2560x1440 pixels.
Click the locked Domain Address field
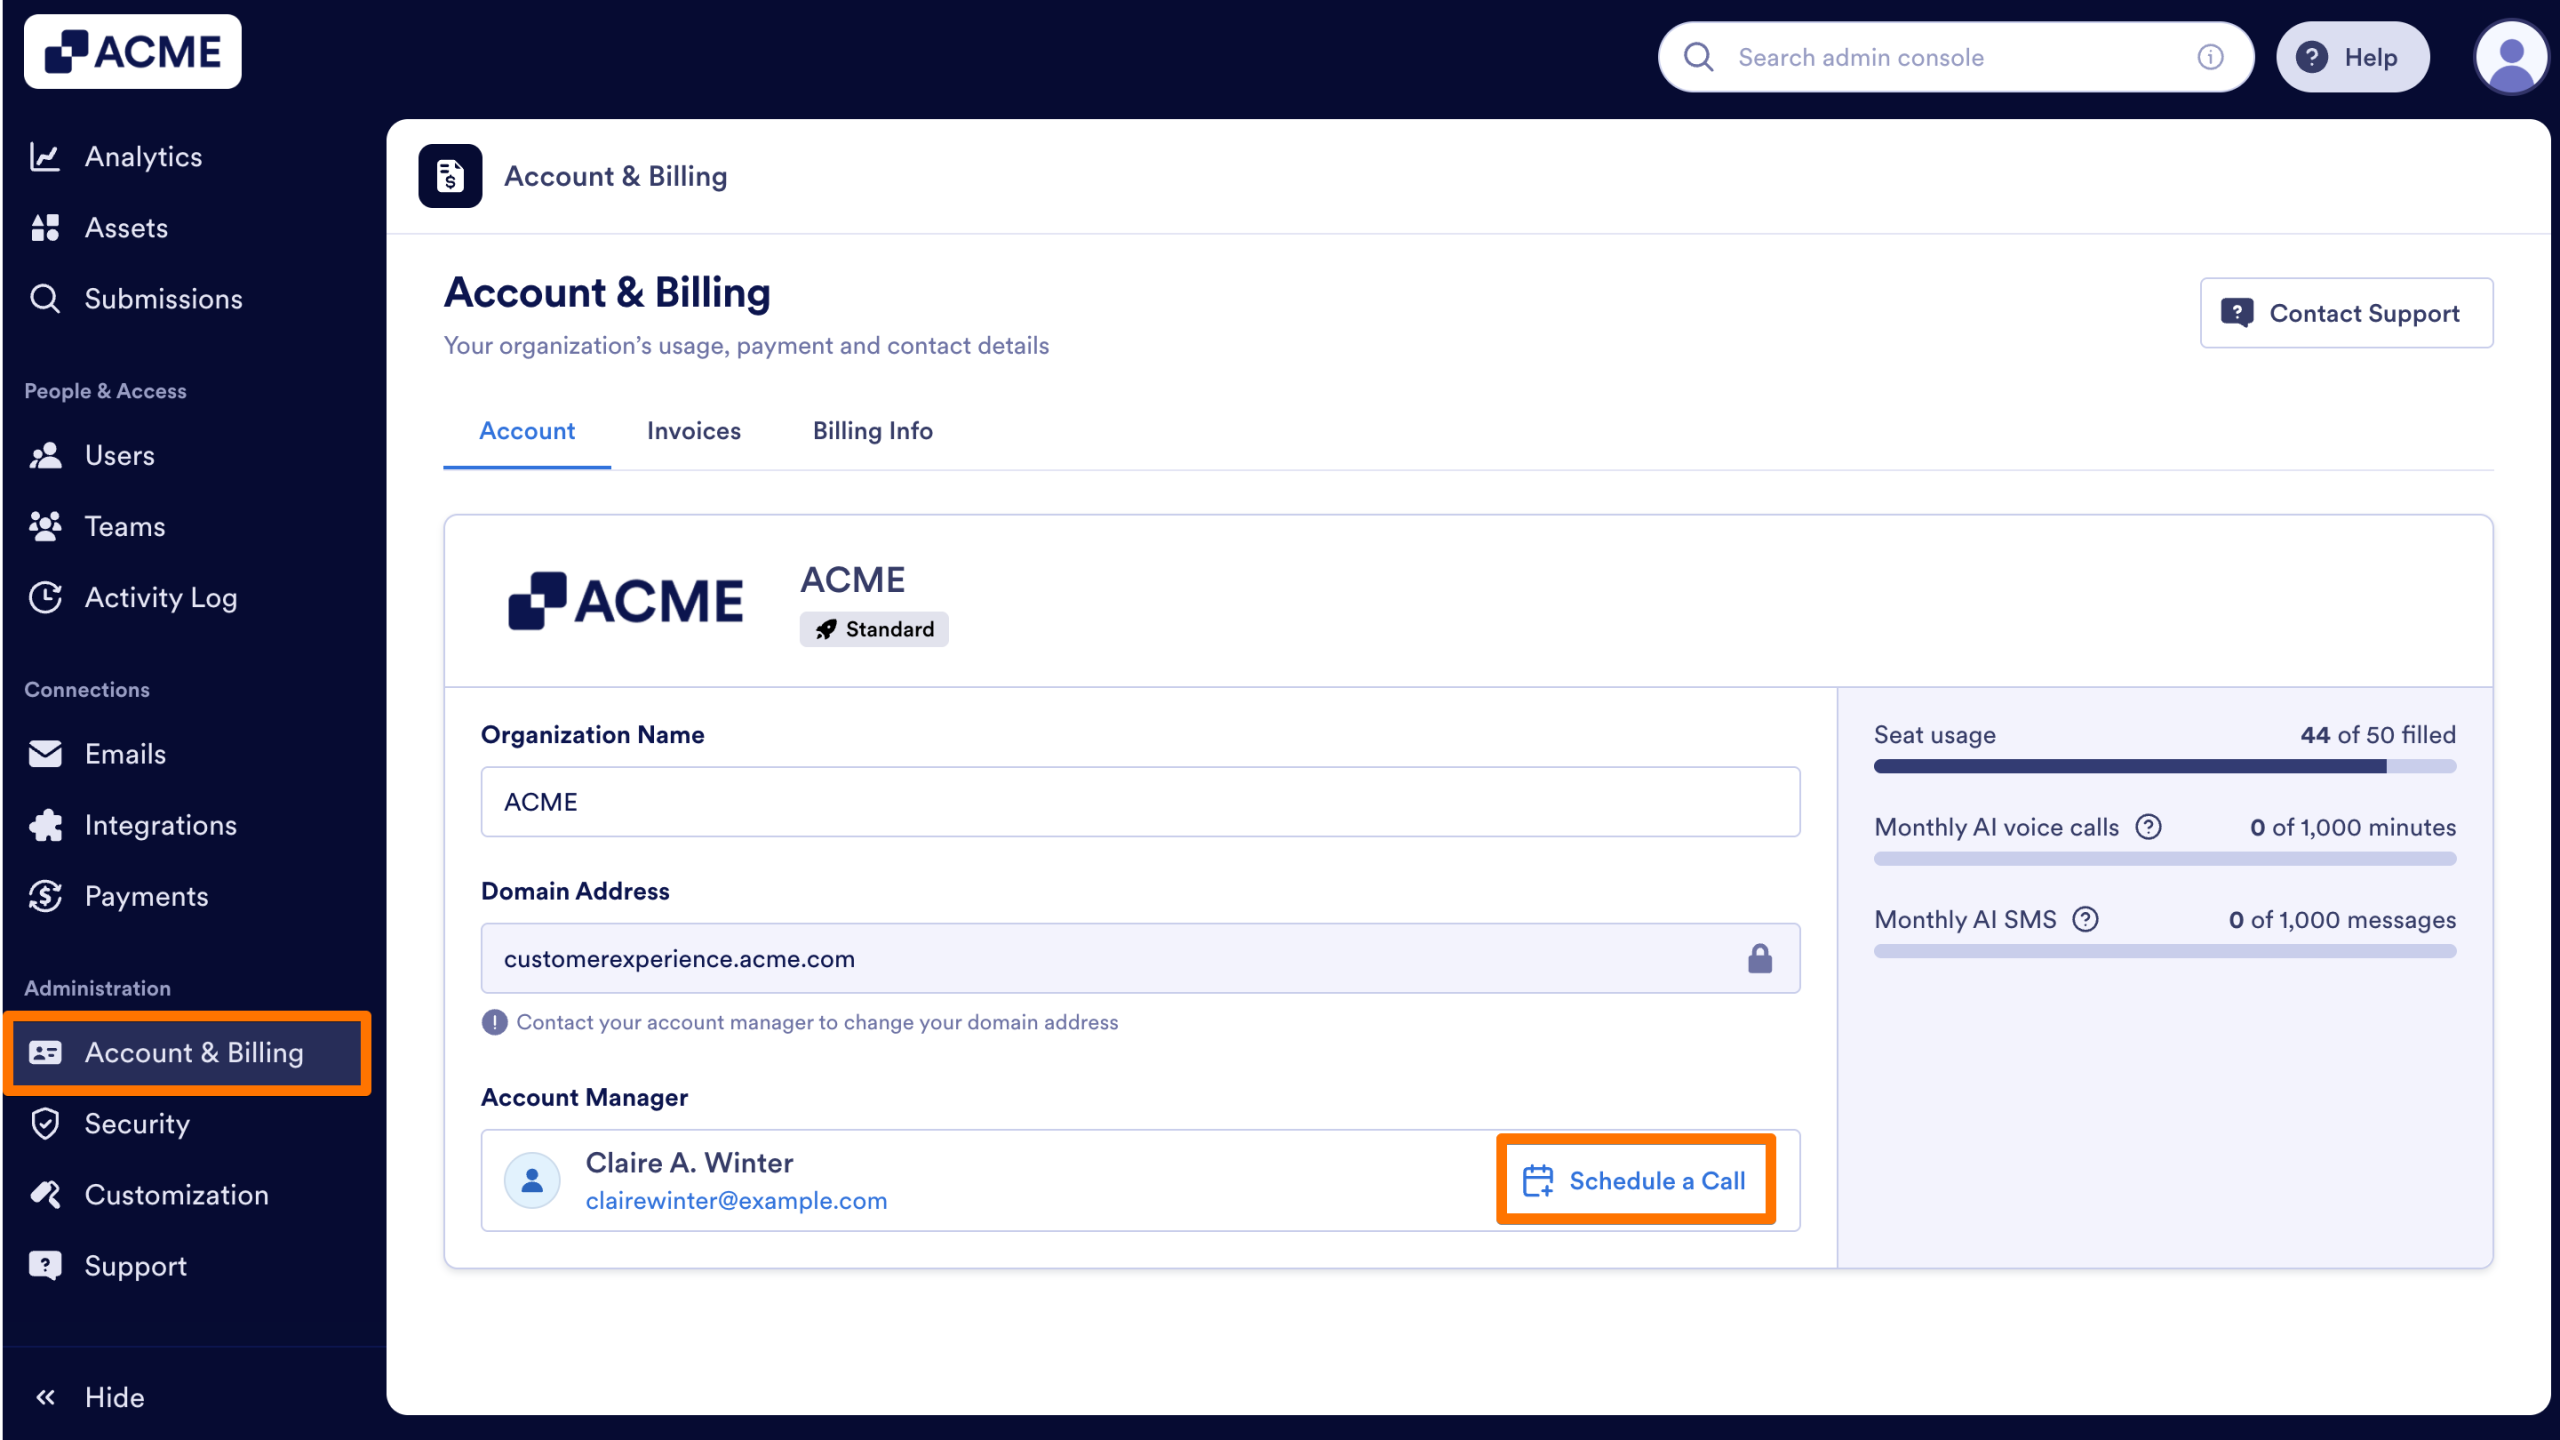point(1140,958)
